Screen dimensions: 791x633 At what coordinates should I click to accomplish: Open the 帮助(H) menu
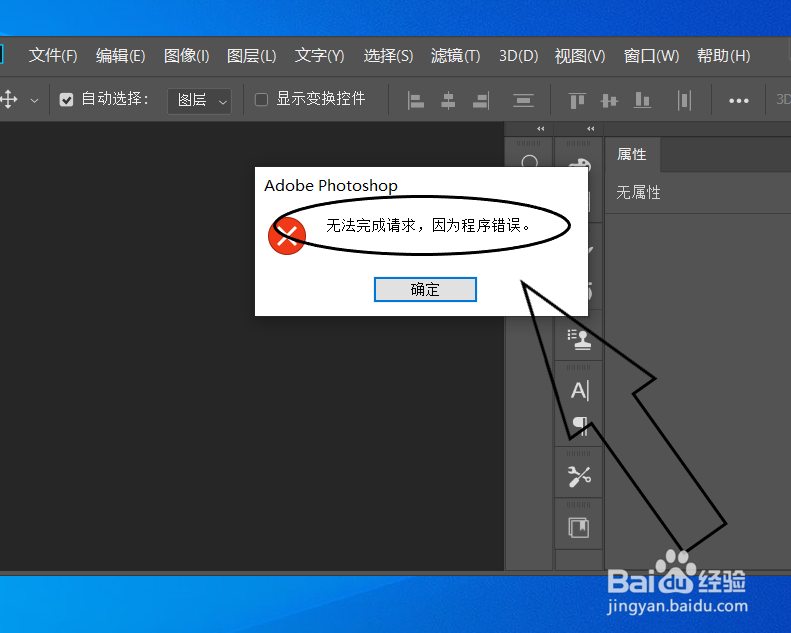(723, 55)
